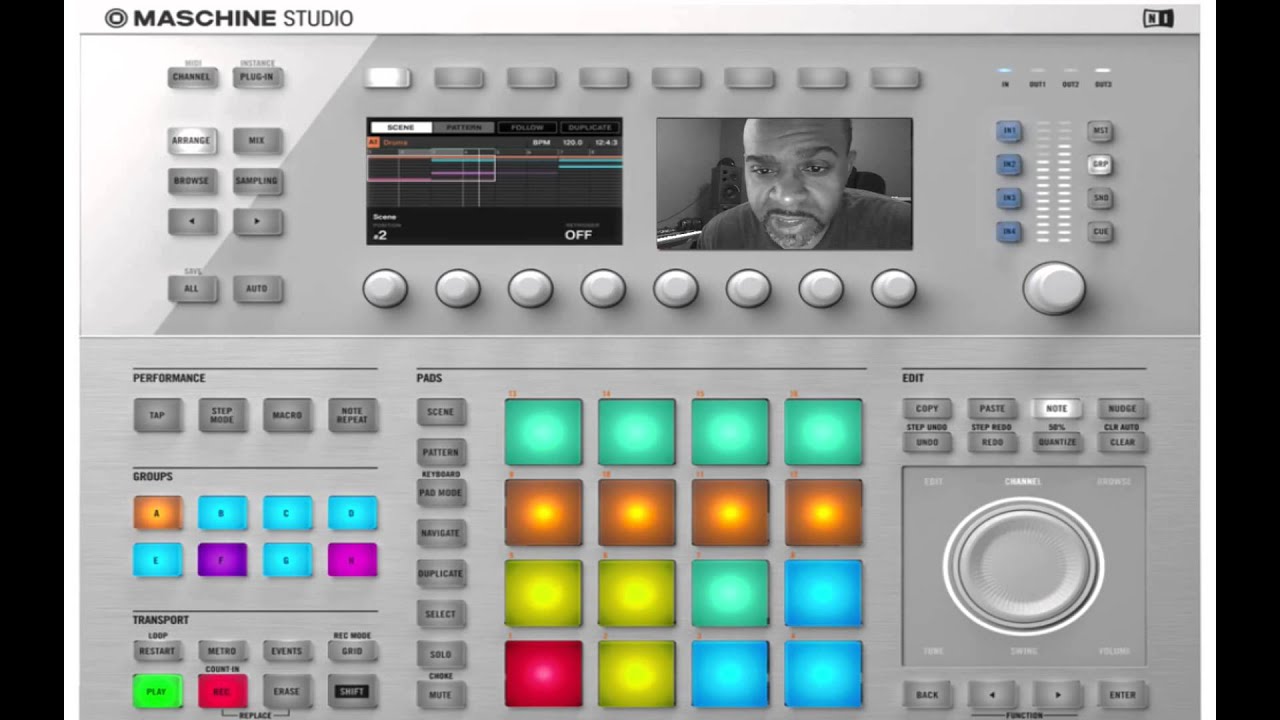Select the GRP level button
Viewport: 1280px width, 720px height.
point(1100,164)
